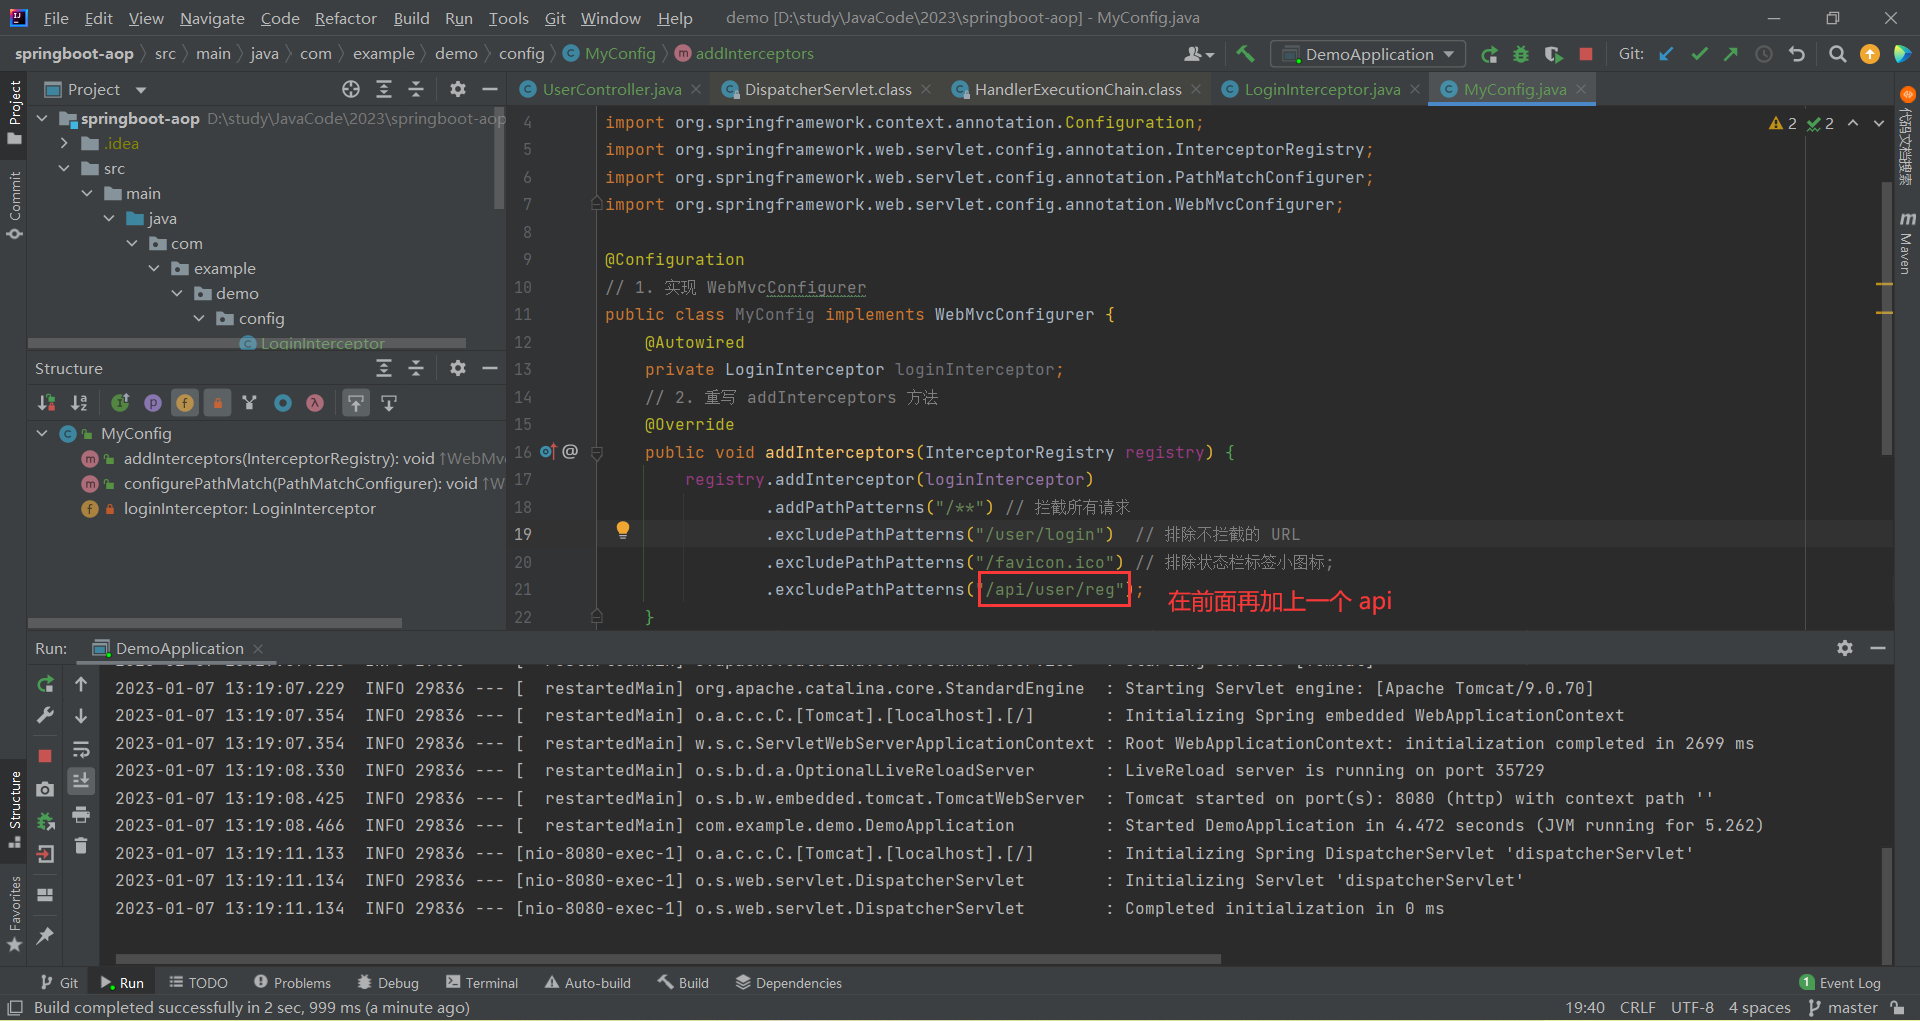
Task: Click Git push arrow icon
Action: click(1731, 54)
